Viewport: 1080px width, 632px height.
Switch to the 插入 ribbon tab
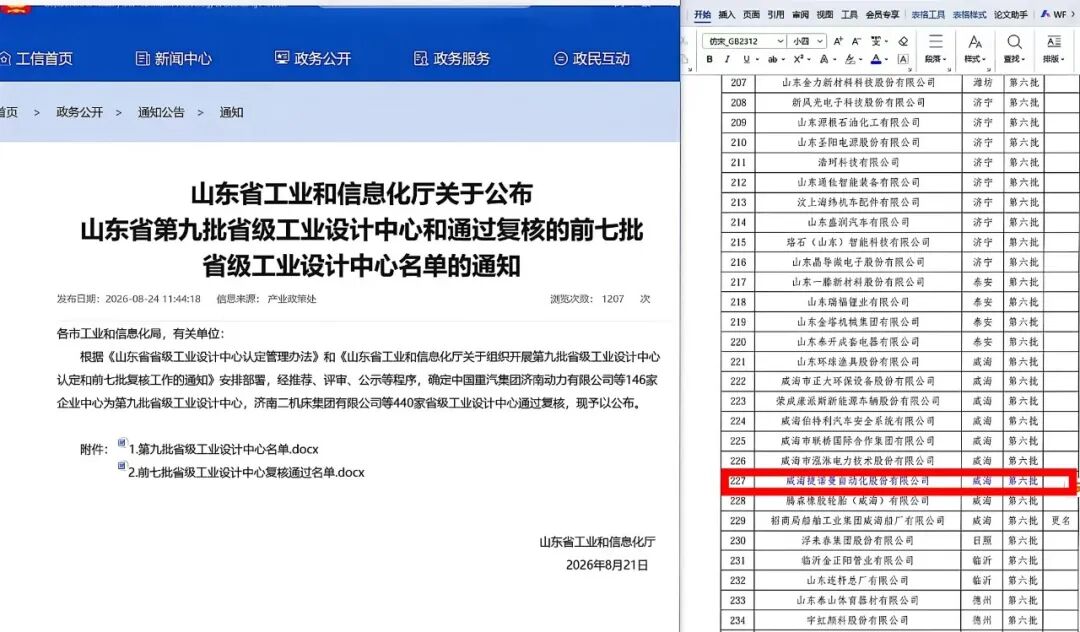pyautogui.click(x=727, y=14)
